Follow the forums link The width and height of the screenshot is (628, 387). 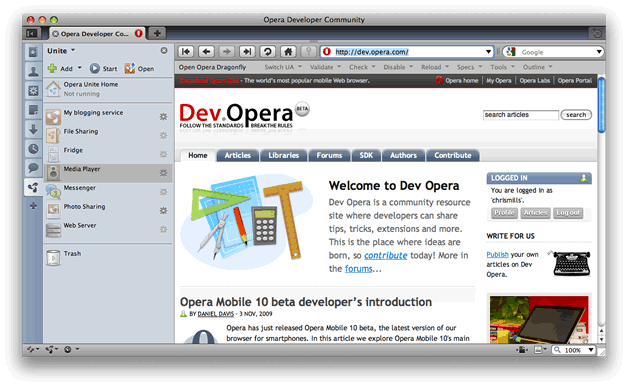point(358,268)
